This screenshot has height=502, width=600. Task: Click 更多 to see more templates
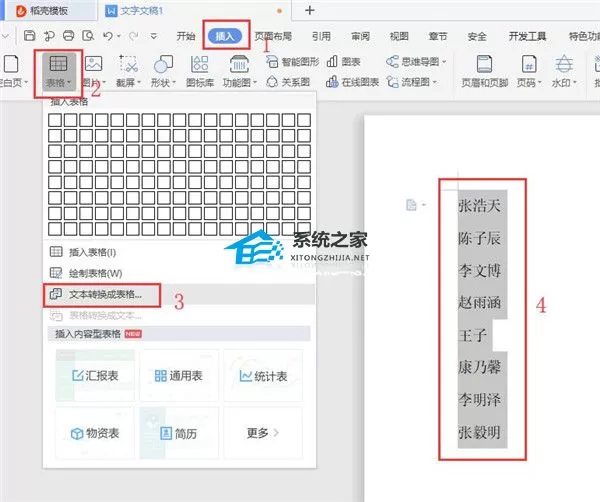click(x=263, y=433)
